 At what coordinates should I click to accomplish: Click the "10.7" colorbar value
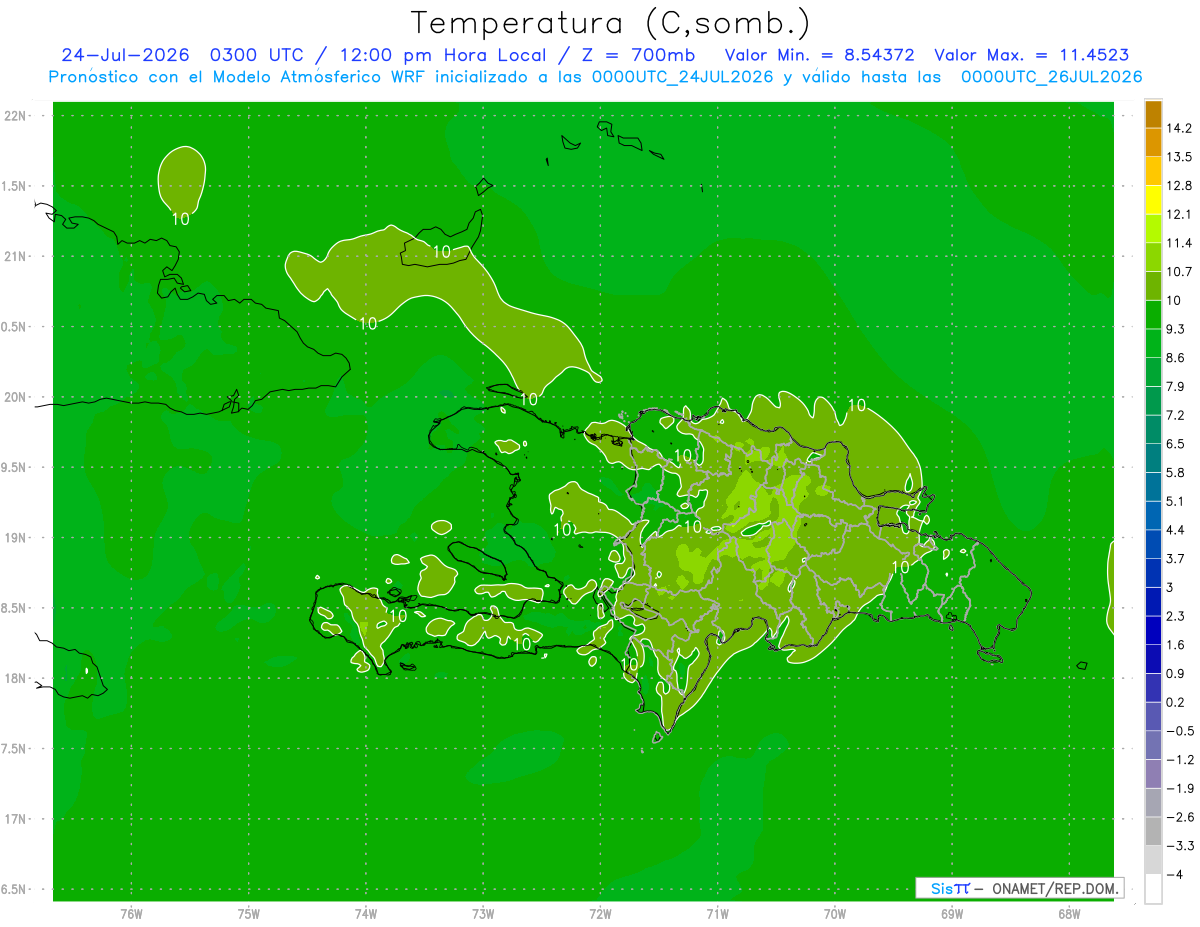pyautogui.click(x=1178, y=272)
